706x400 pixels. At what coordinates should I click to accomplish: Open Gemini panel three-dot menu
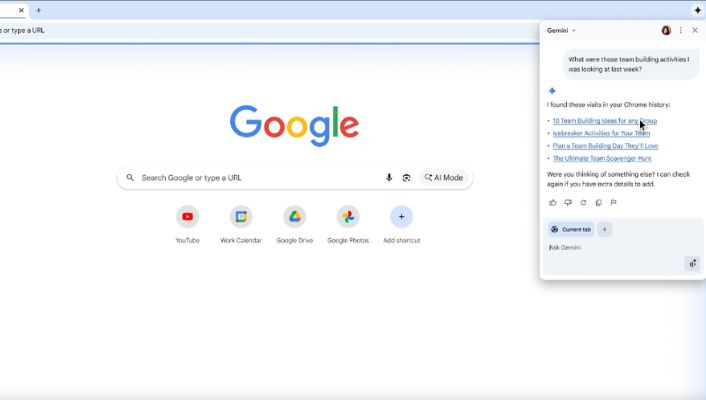coord(681,31)
